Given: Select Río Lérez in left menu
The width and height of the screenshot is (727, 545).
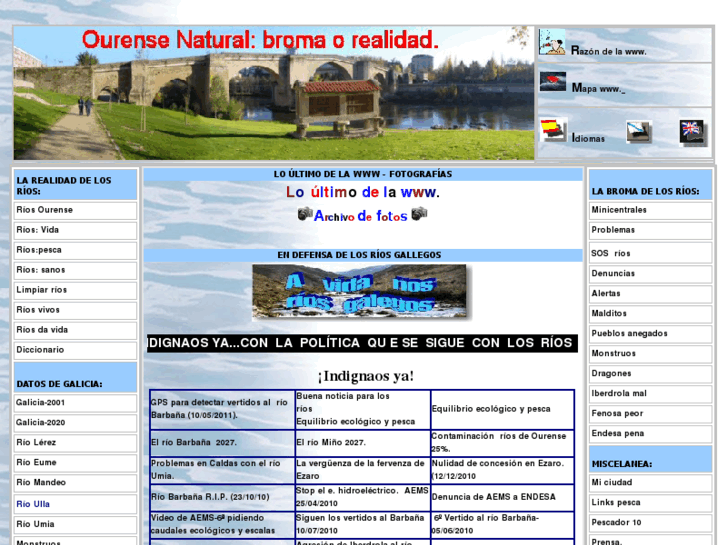Looking at the screenshot, I should click(x=75, y=442).
